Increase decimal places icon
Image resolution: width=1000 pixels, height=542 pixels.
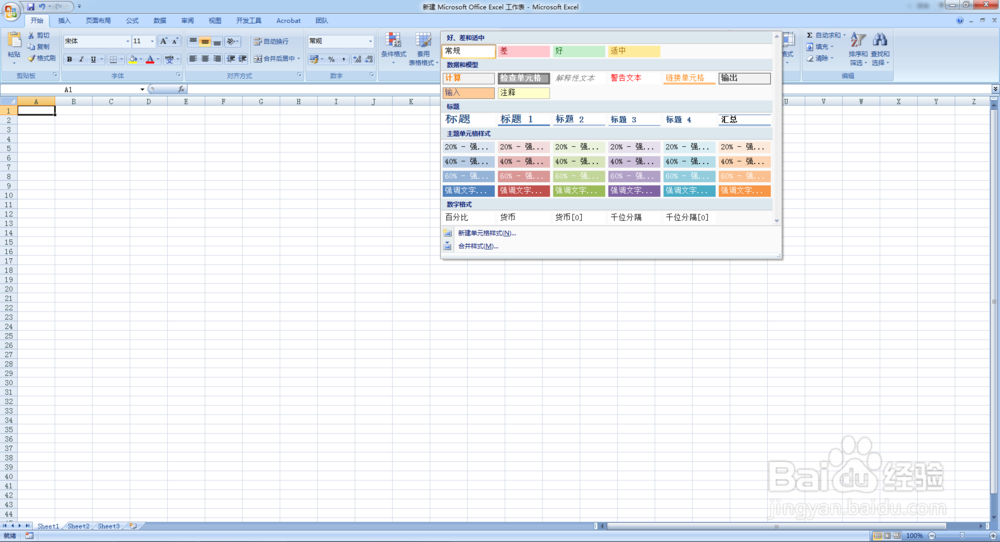pos(357,59)
